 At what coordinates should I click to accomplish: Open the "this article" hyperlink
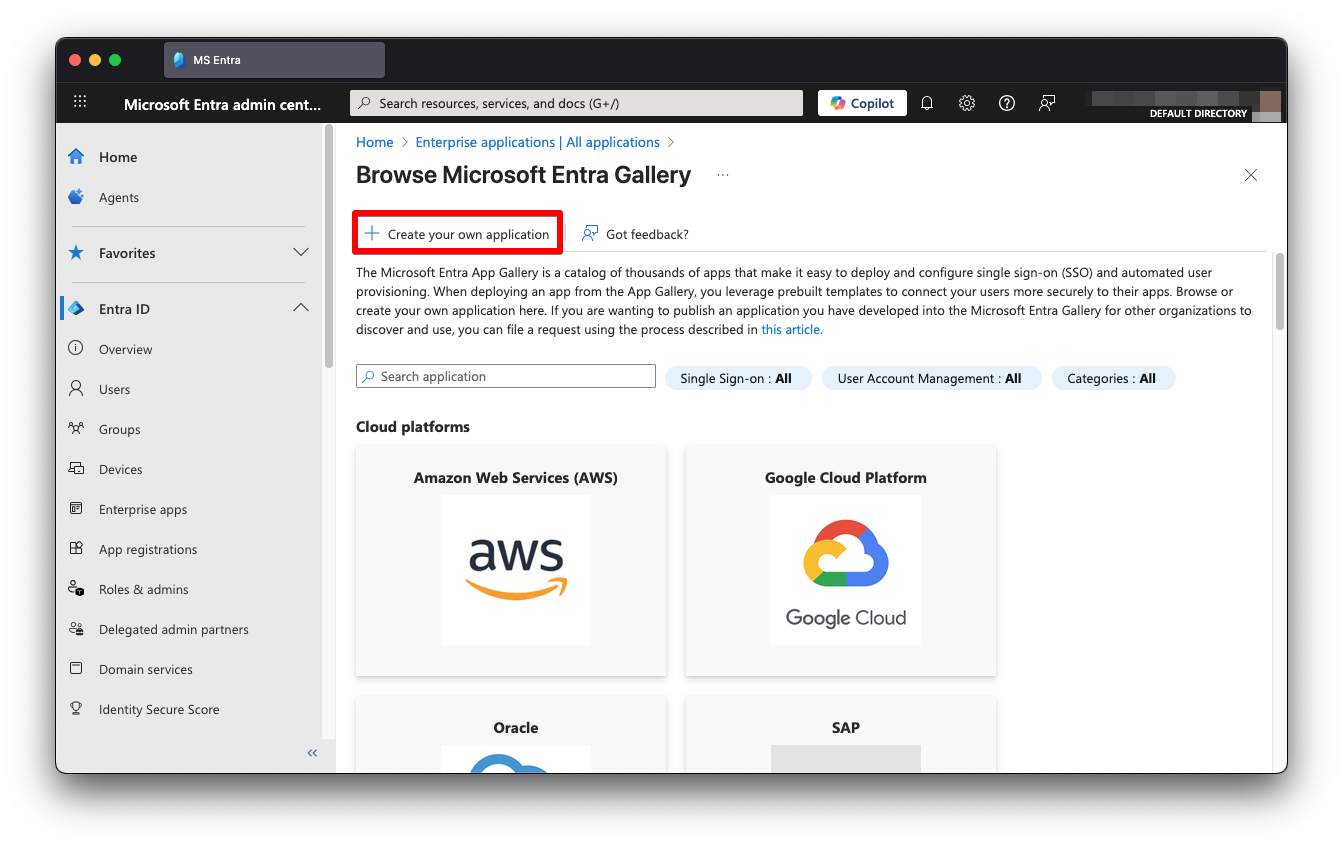pos(791,329)
